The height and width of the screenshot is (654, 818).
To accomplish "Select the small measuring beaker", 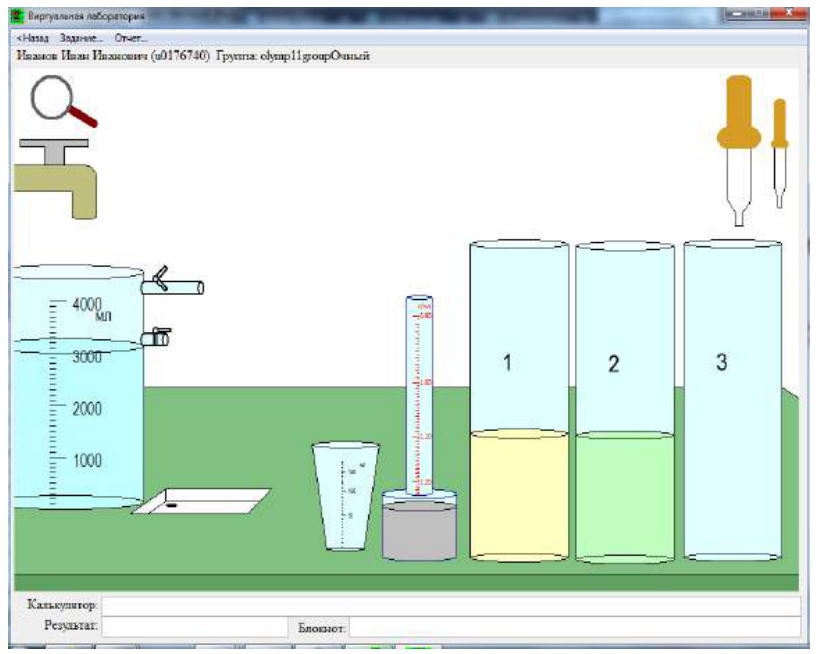I will pos(345,496).
